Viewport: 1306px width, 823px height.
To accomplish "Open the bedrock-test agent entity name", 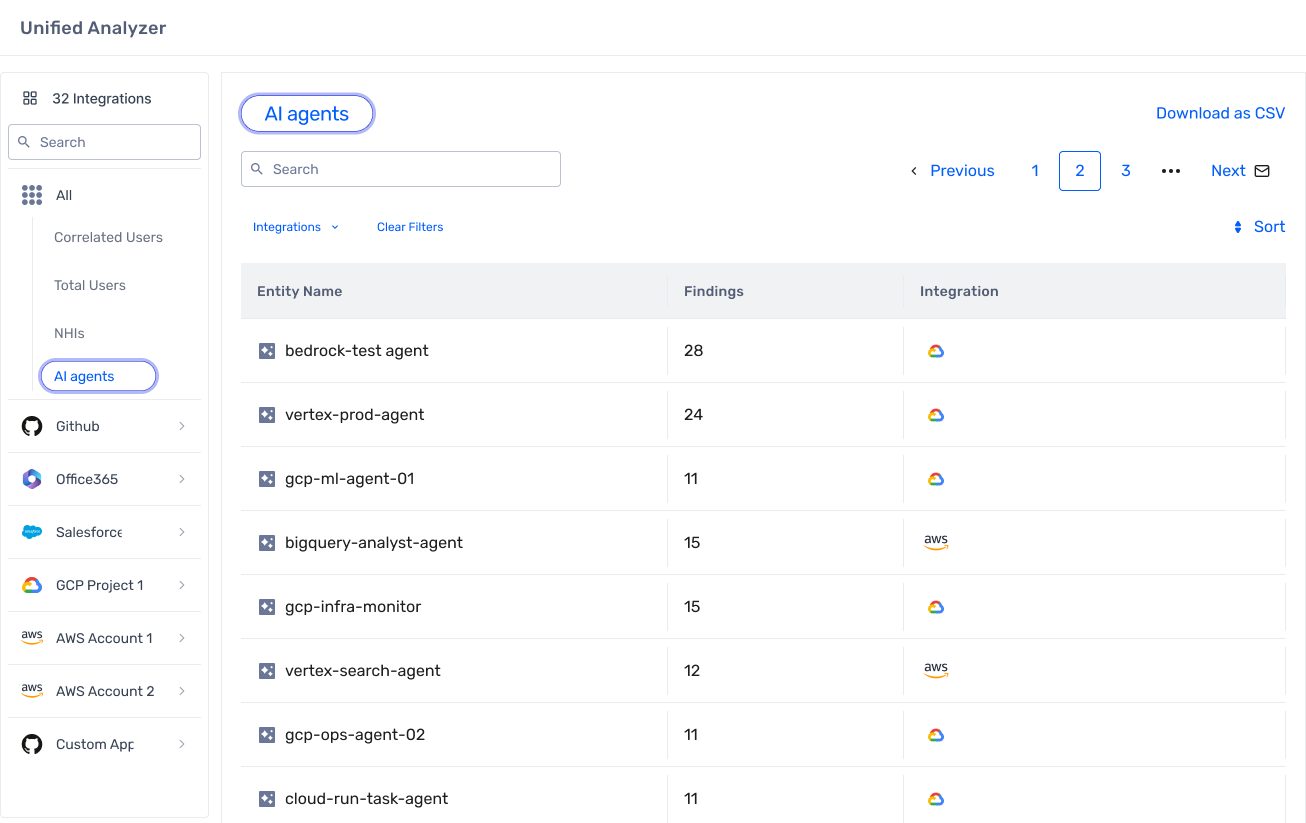I will (x=357, y=351).
